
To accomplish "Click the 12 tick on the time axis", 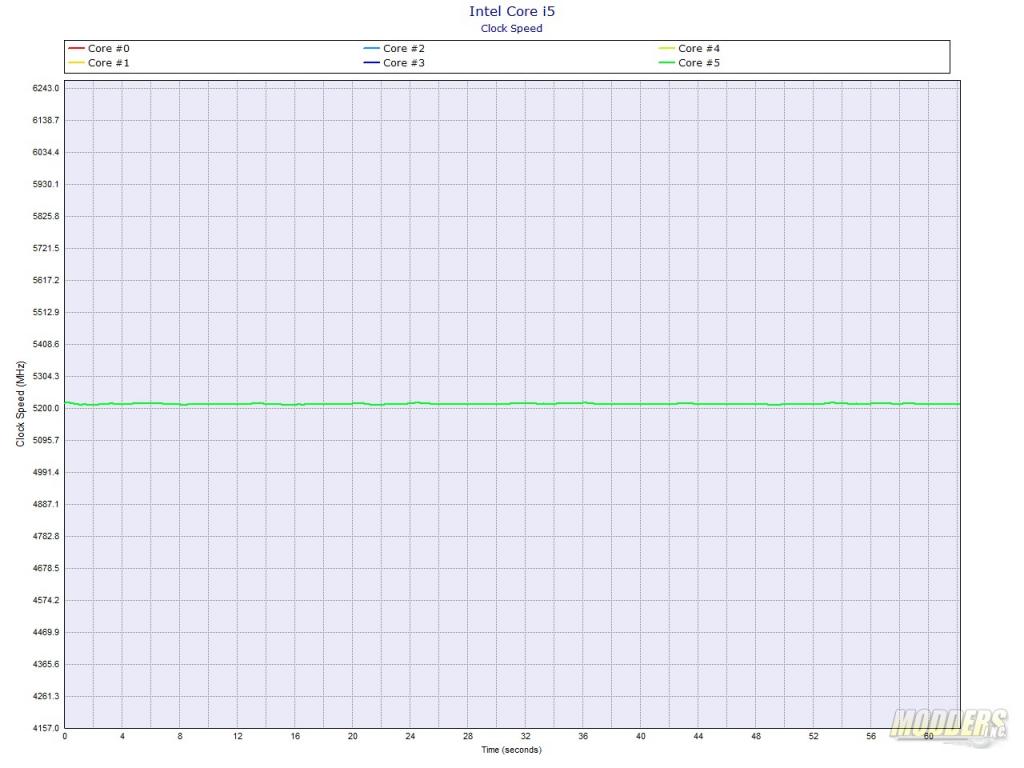I will 238,736.
